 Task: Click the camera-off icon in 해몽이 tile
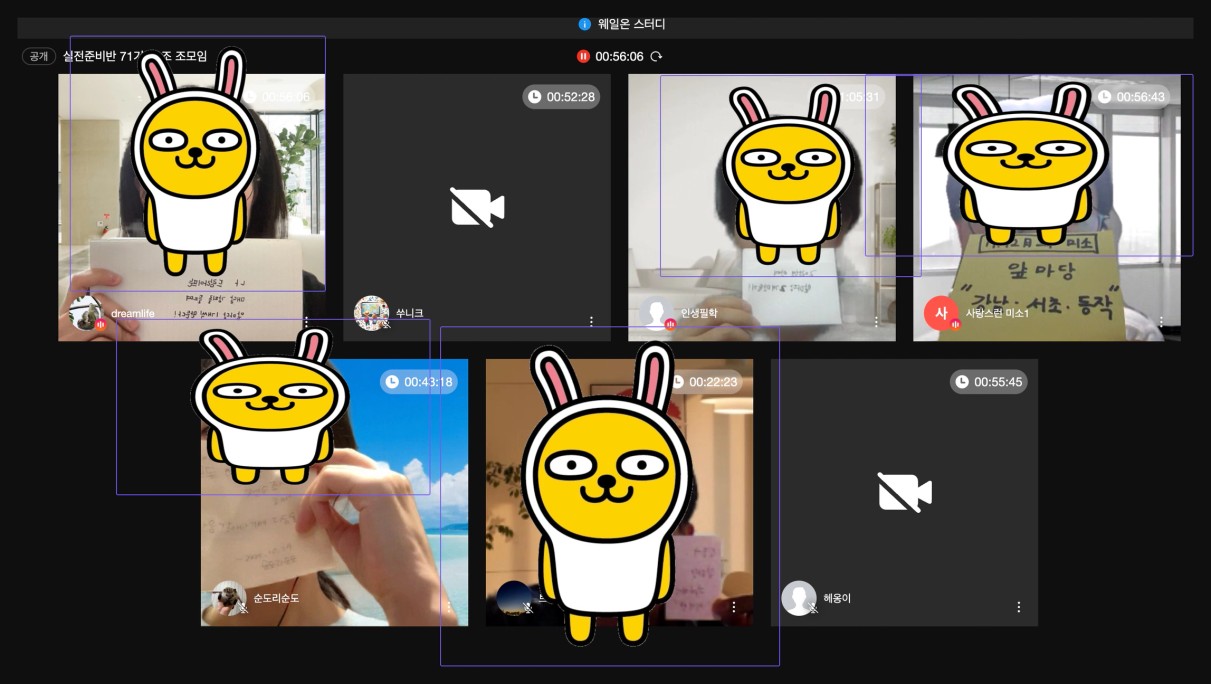[x=905, y=493]
